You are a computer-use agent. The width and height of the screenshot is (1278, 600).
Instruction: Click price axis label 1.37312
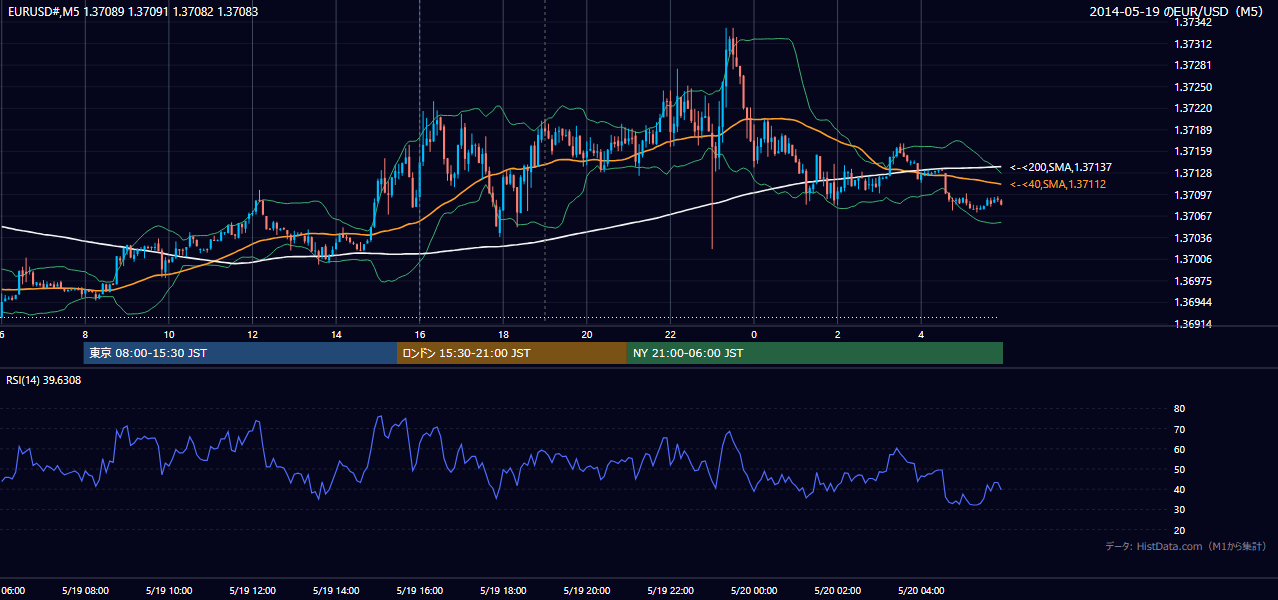coord(1193,44)
